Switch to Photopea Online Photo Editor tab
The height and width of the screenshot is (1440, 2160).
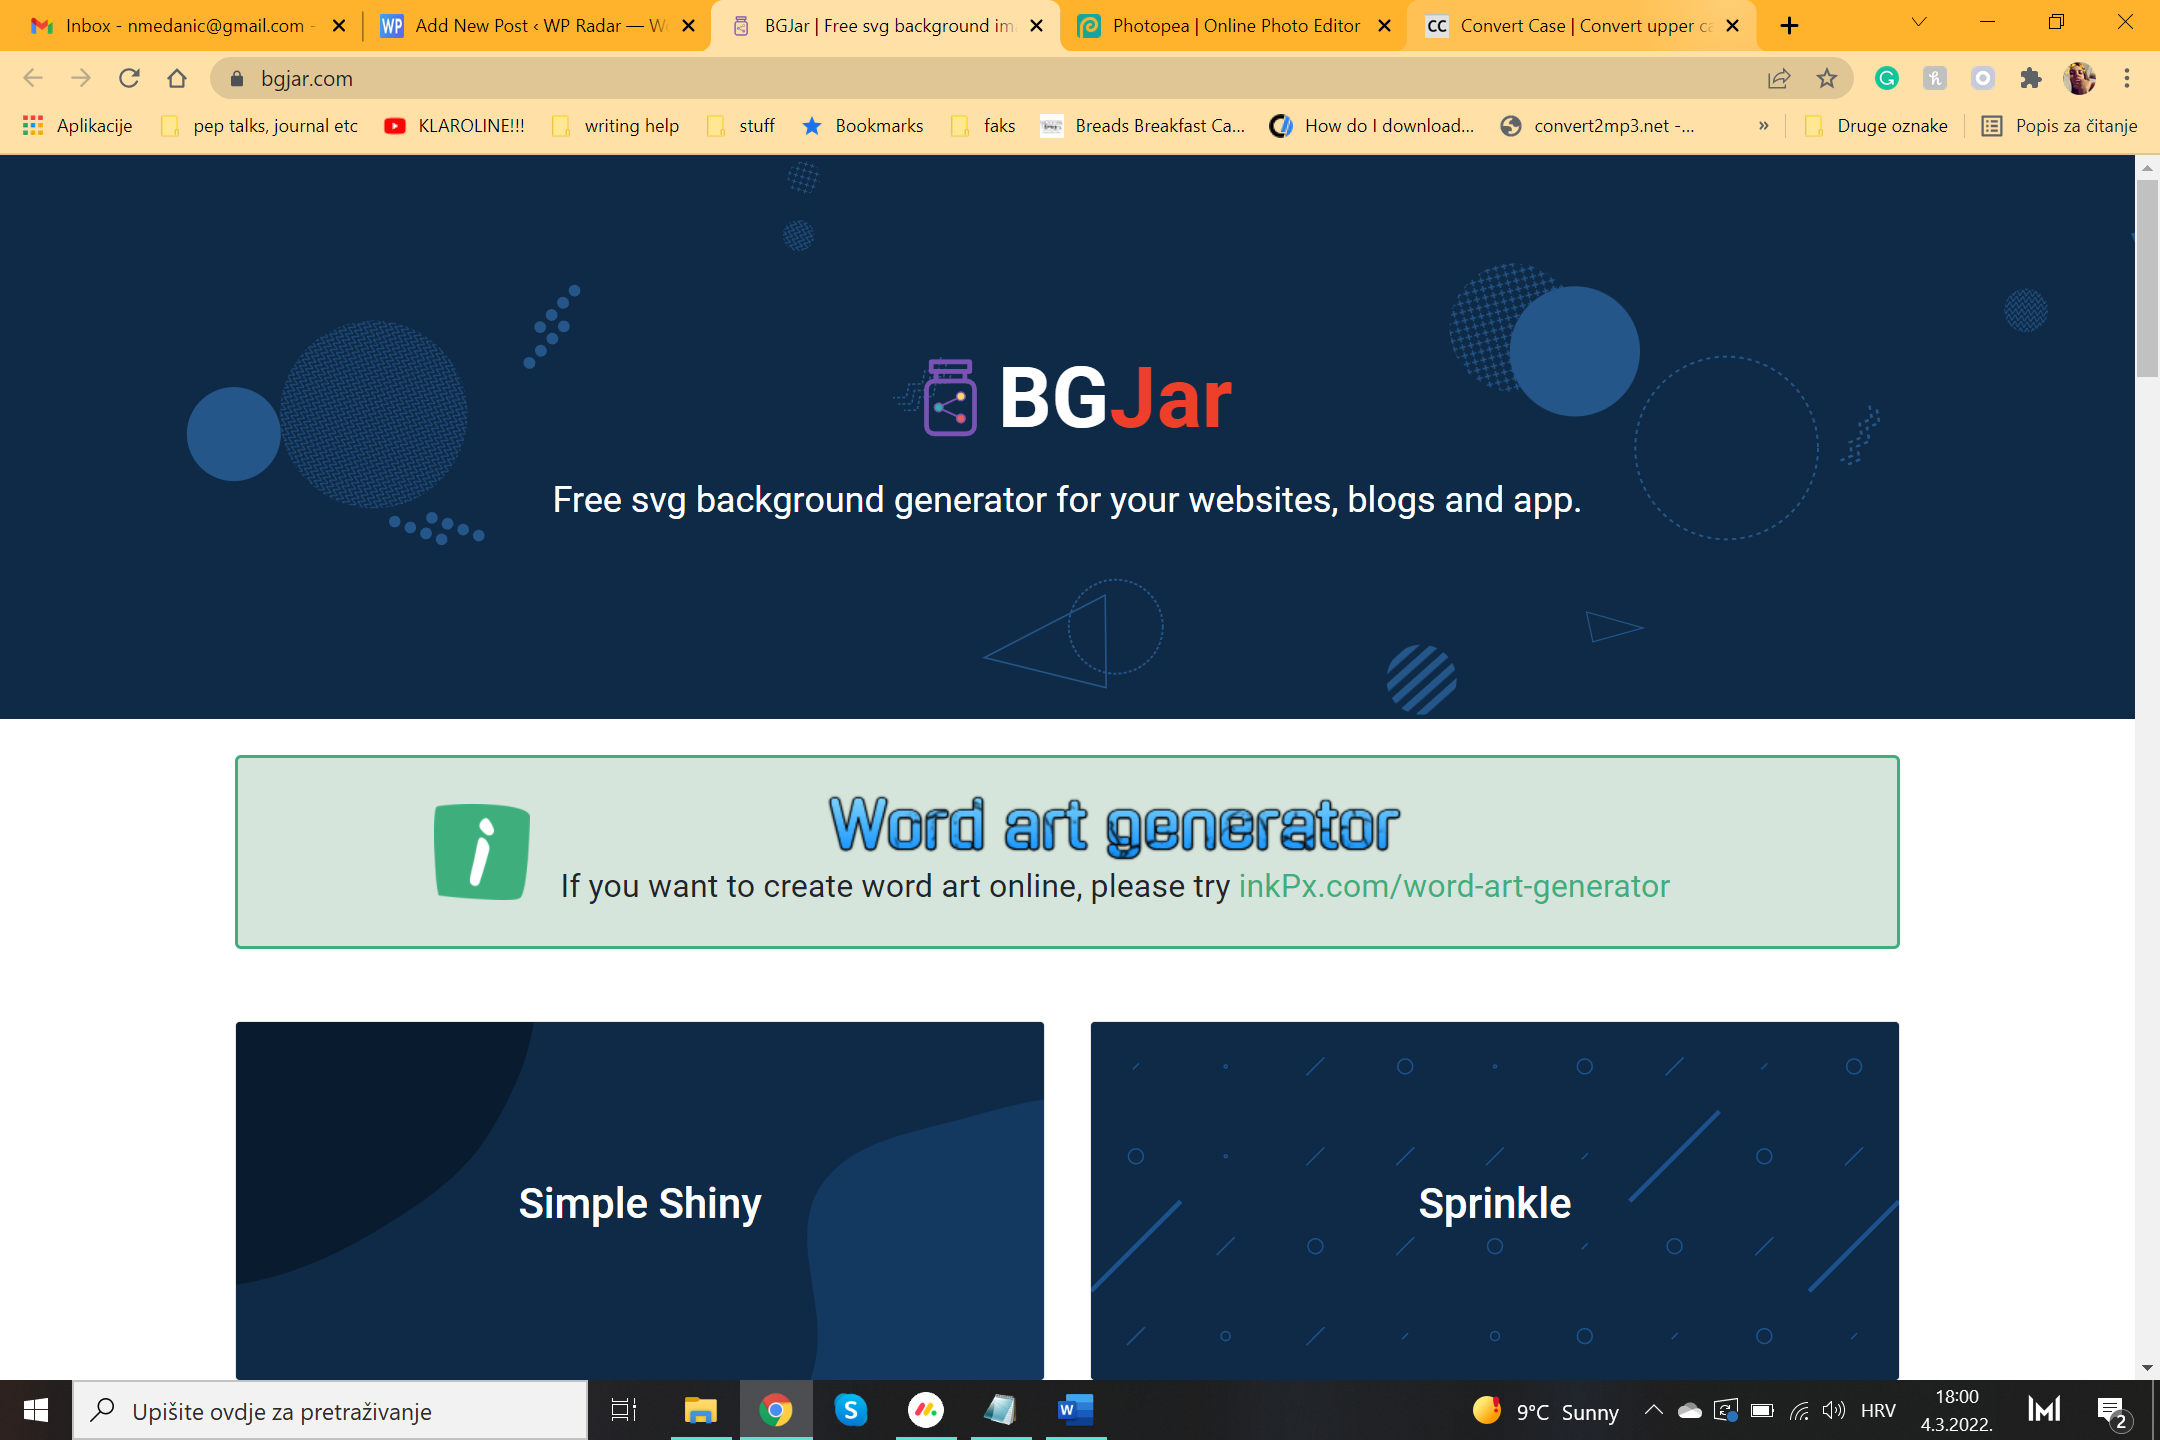(1235, 26)
